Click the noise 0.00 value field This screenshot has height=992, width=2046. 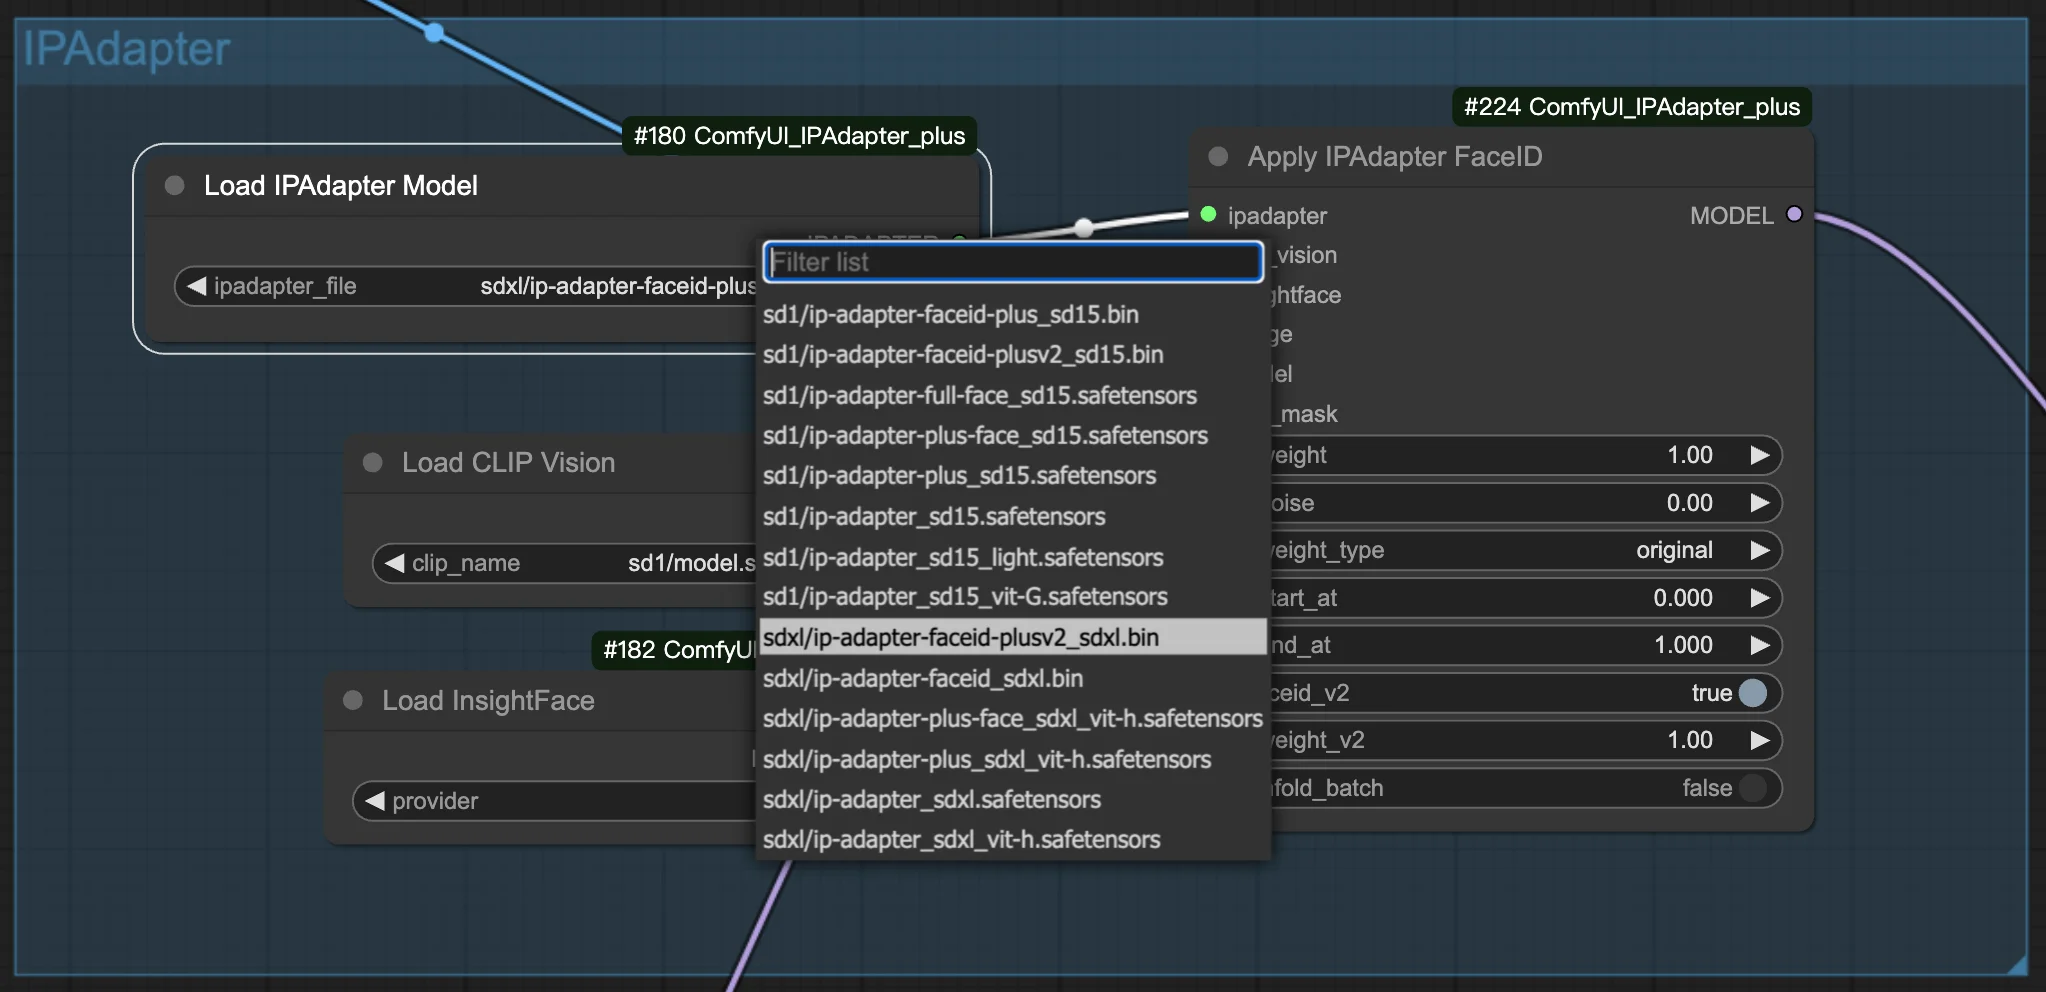(1690, 503)
